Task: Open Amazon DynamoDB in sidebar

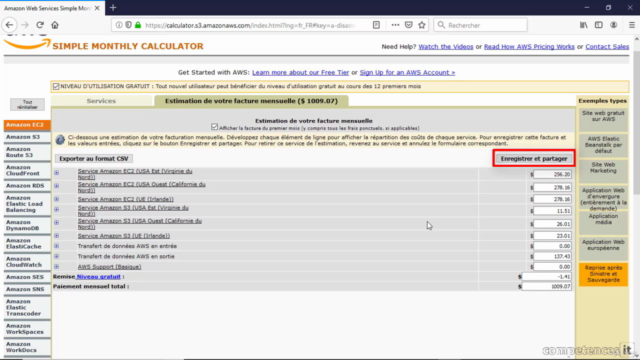Action: click(x=27, y=225)
